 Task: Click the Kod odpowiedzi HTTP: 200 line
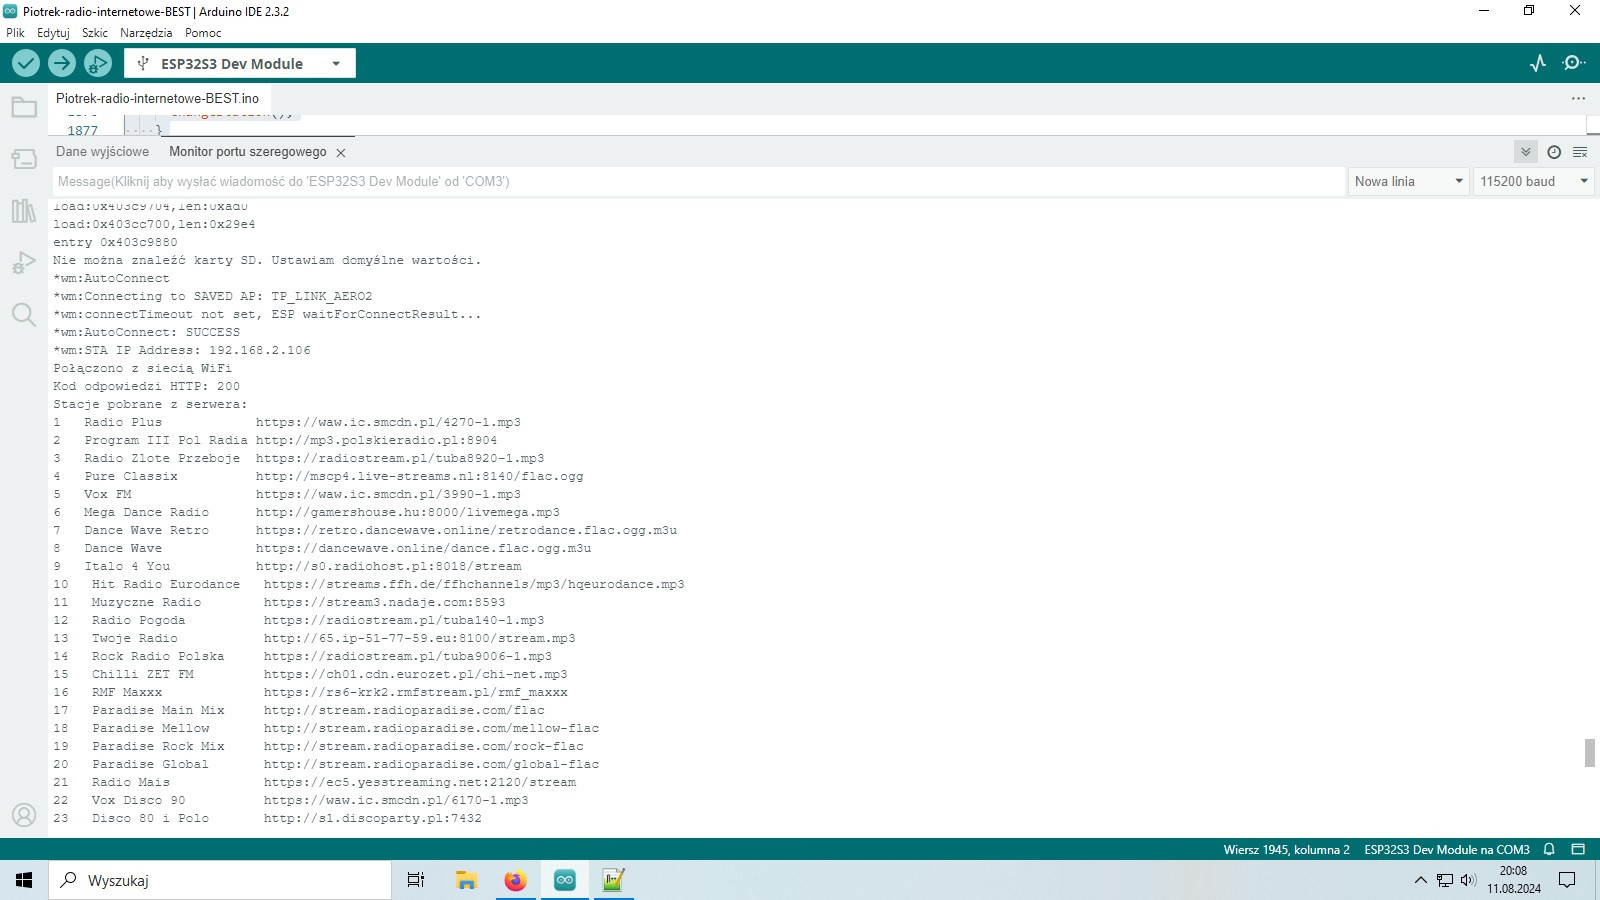point(146,386)
